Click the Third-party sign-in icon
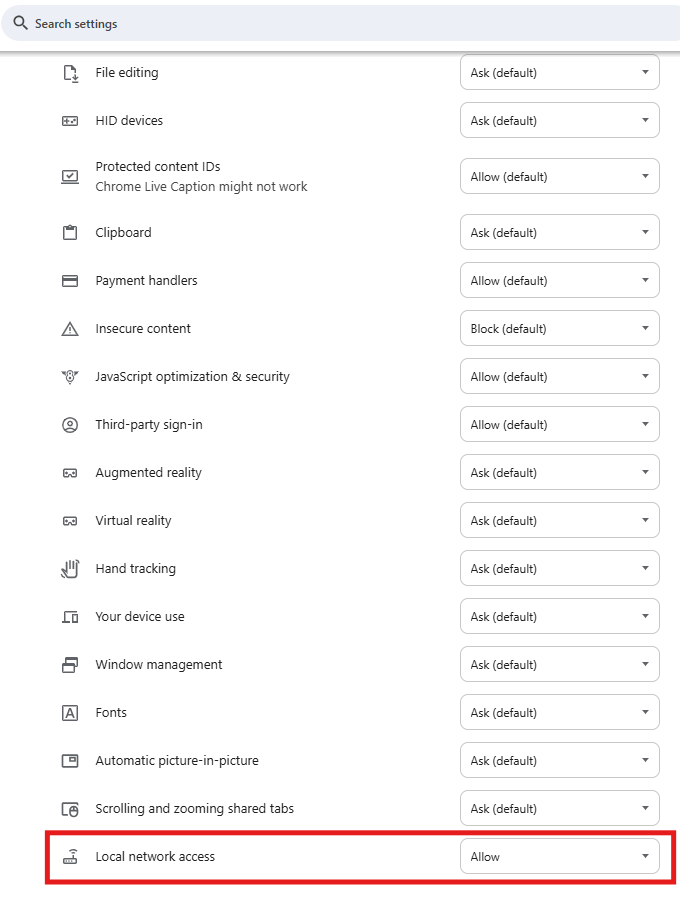 pyautogui.click(x=70, y=425)
